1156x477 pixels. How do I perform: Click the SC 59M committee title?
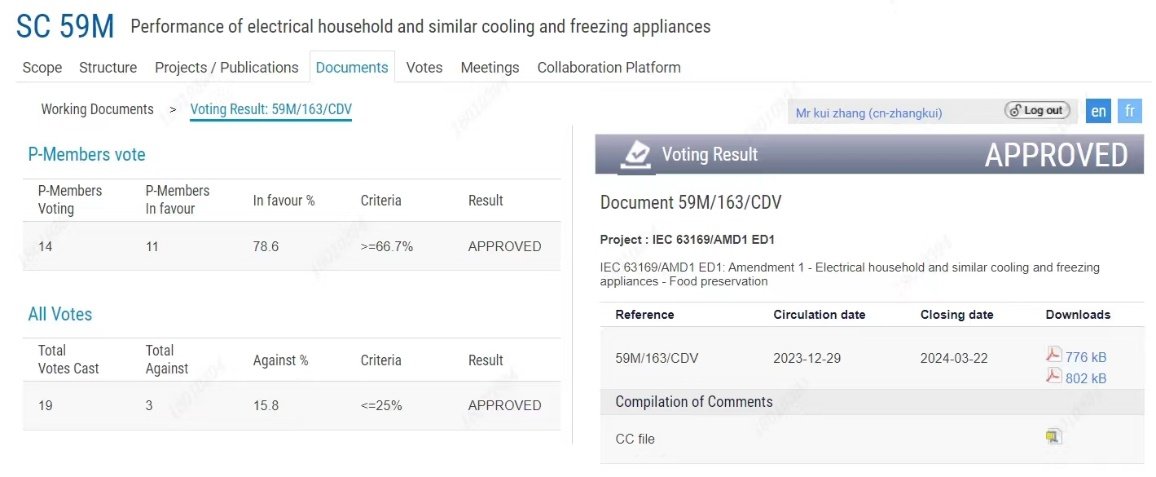(65, 26)
